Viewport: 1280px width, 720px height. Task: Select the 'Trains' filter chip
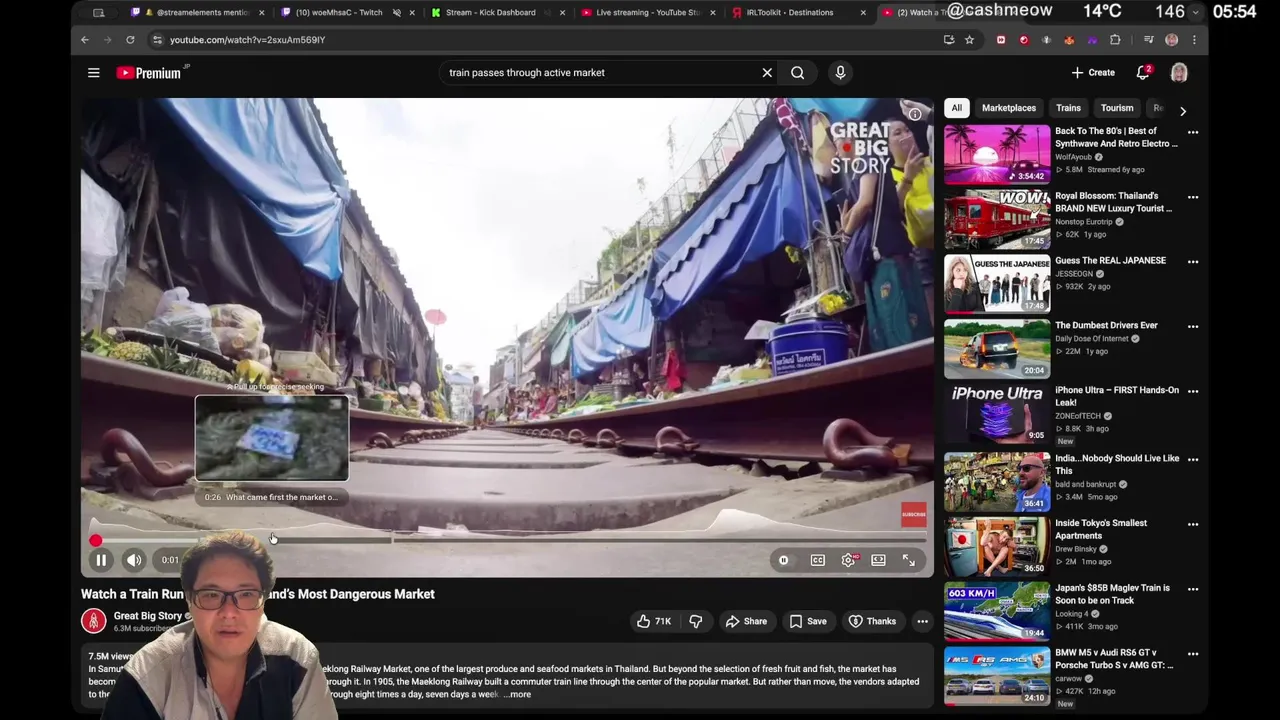[1068, 108]
